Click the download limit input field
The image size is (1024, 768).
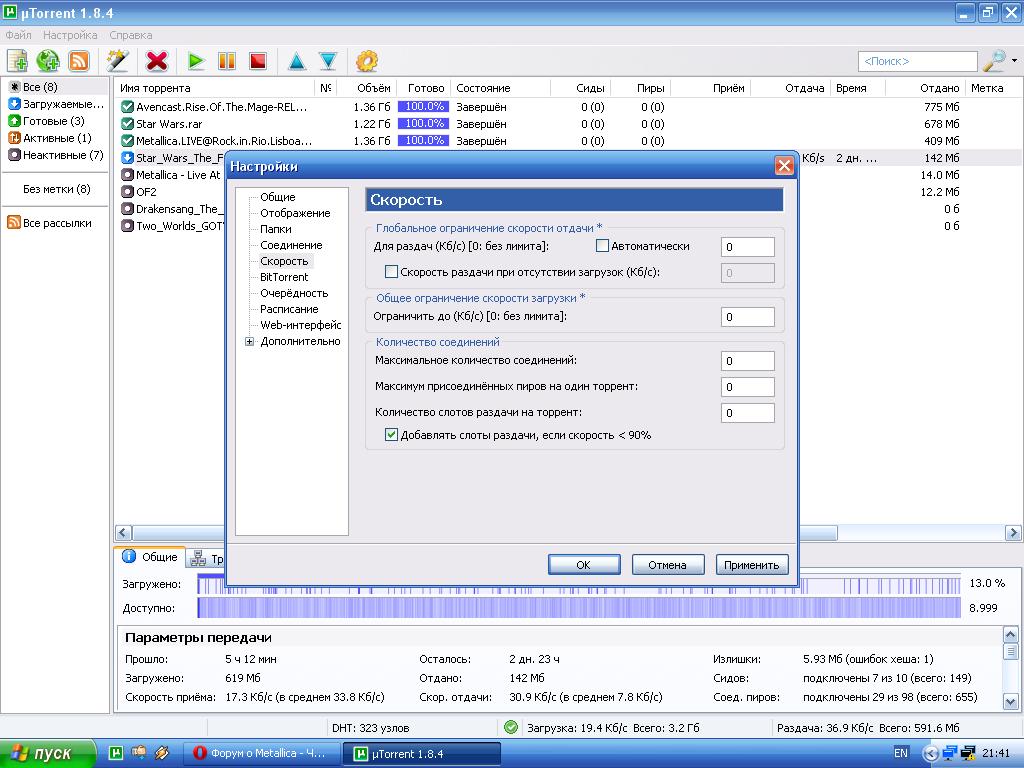click(747, 317)
